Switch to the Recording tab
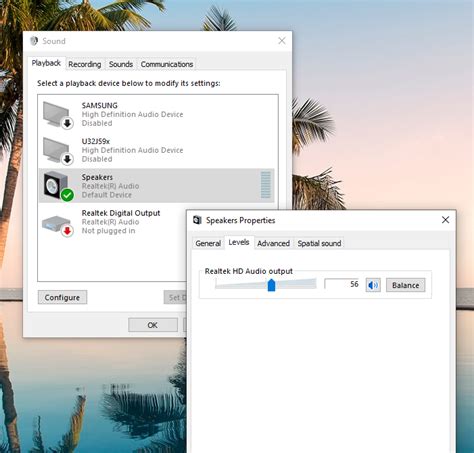Screen dimensions: 474x453 (x=85, y=64)
